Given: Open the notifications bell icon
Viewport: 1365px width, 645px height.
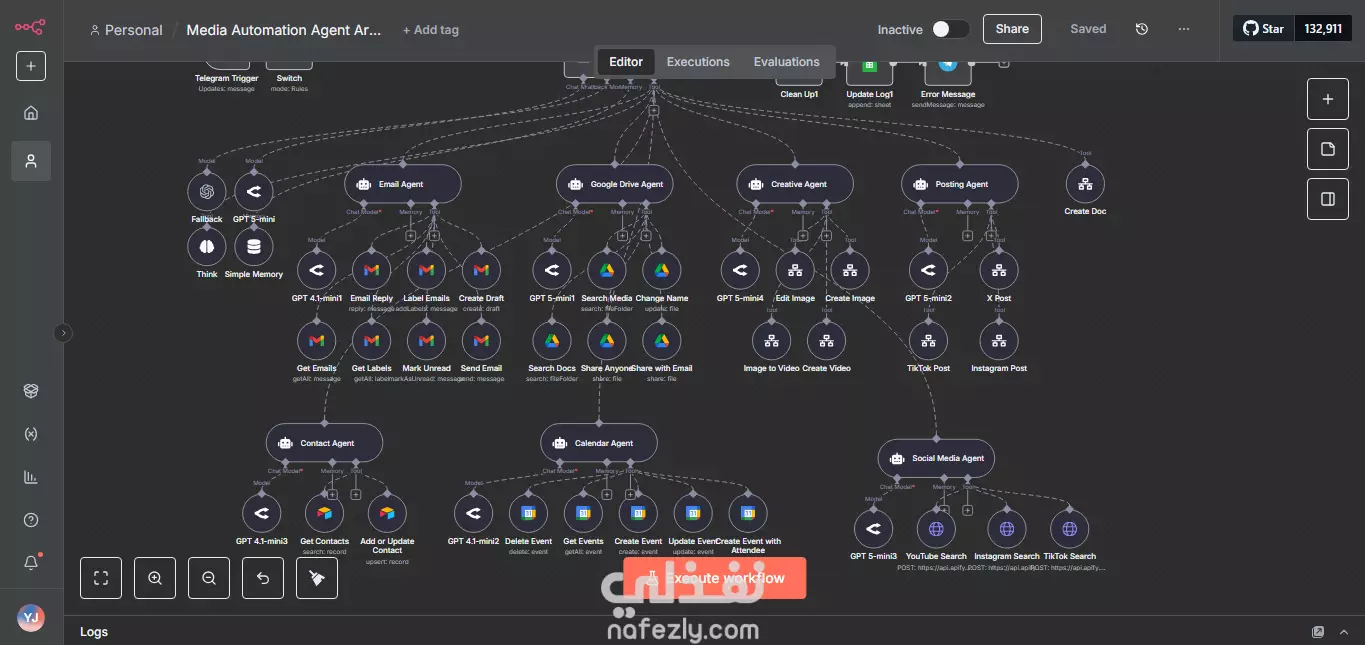Looking at the screenshot, I should point(31,563).
